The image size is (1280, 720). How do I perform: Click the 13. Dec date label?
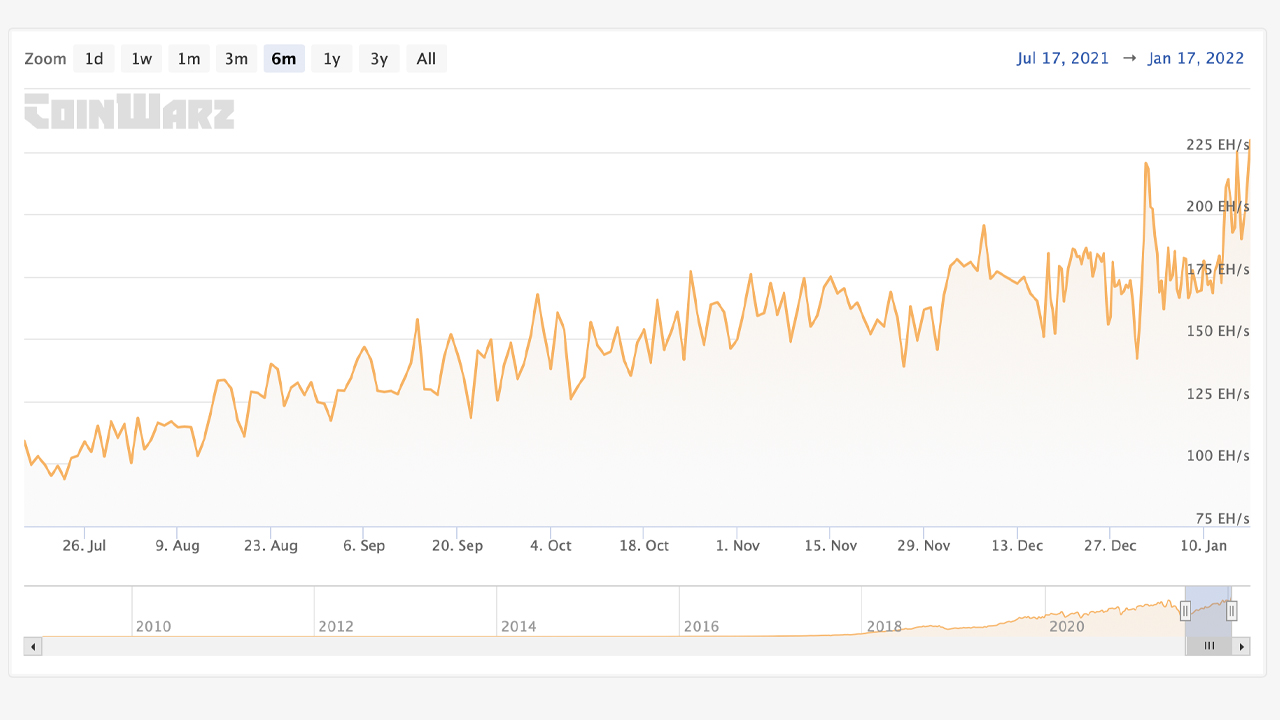tap(1017, 546)
